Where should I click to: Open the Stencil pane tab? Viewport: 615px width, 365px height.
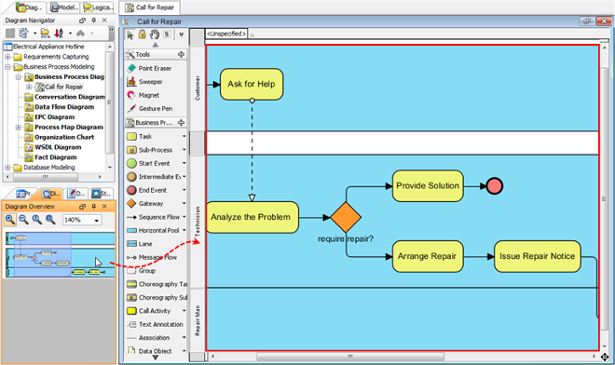click(x=101, y=193)
